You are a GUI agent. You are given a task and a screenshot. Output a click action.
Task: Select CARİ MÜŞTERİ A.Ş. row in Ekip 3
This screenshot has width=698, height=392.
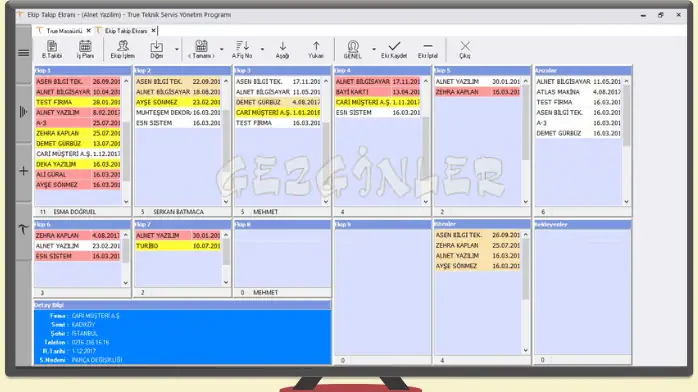click(x=278, y=113)
